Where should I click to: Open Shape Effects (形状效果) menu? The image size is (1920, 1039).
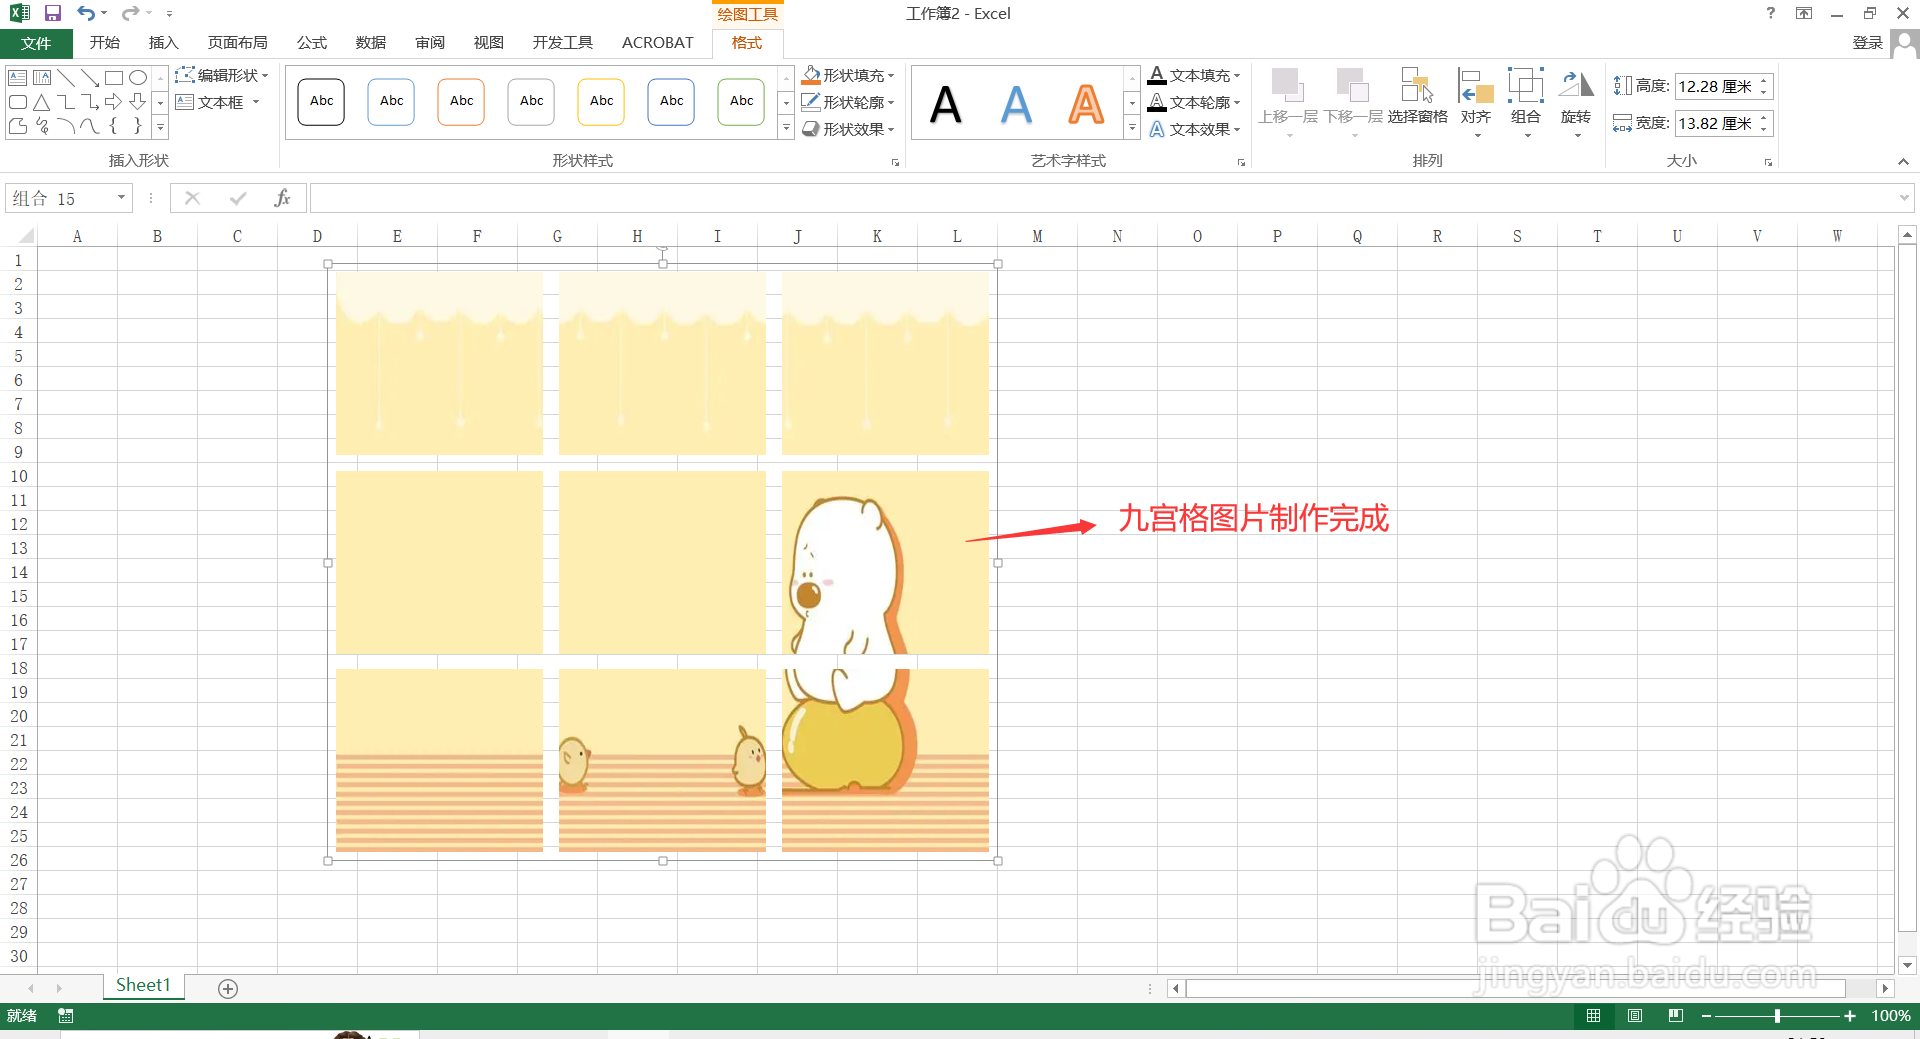tap(848, 129)
